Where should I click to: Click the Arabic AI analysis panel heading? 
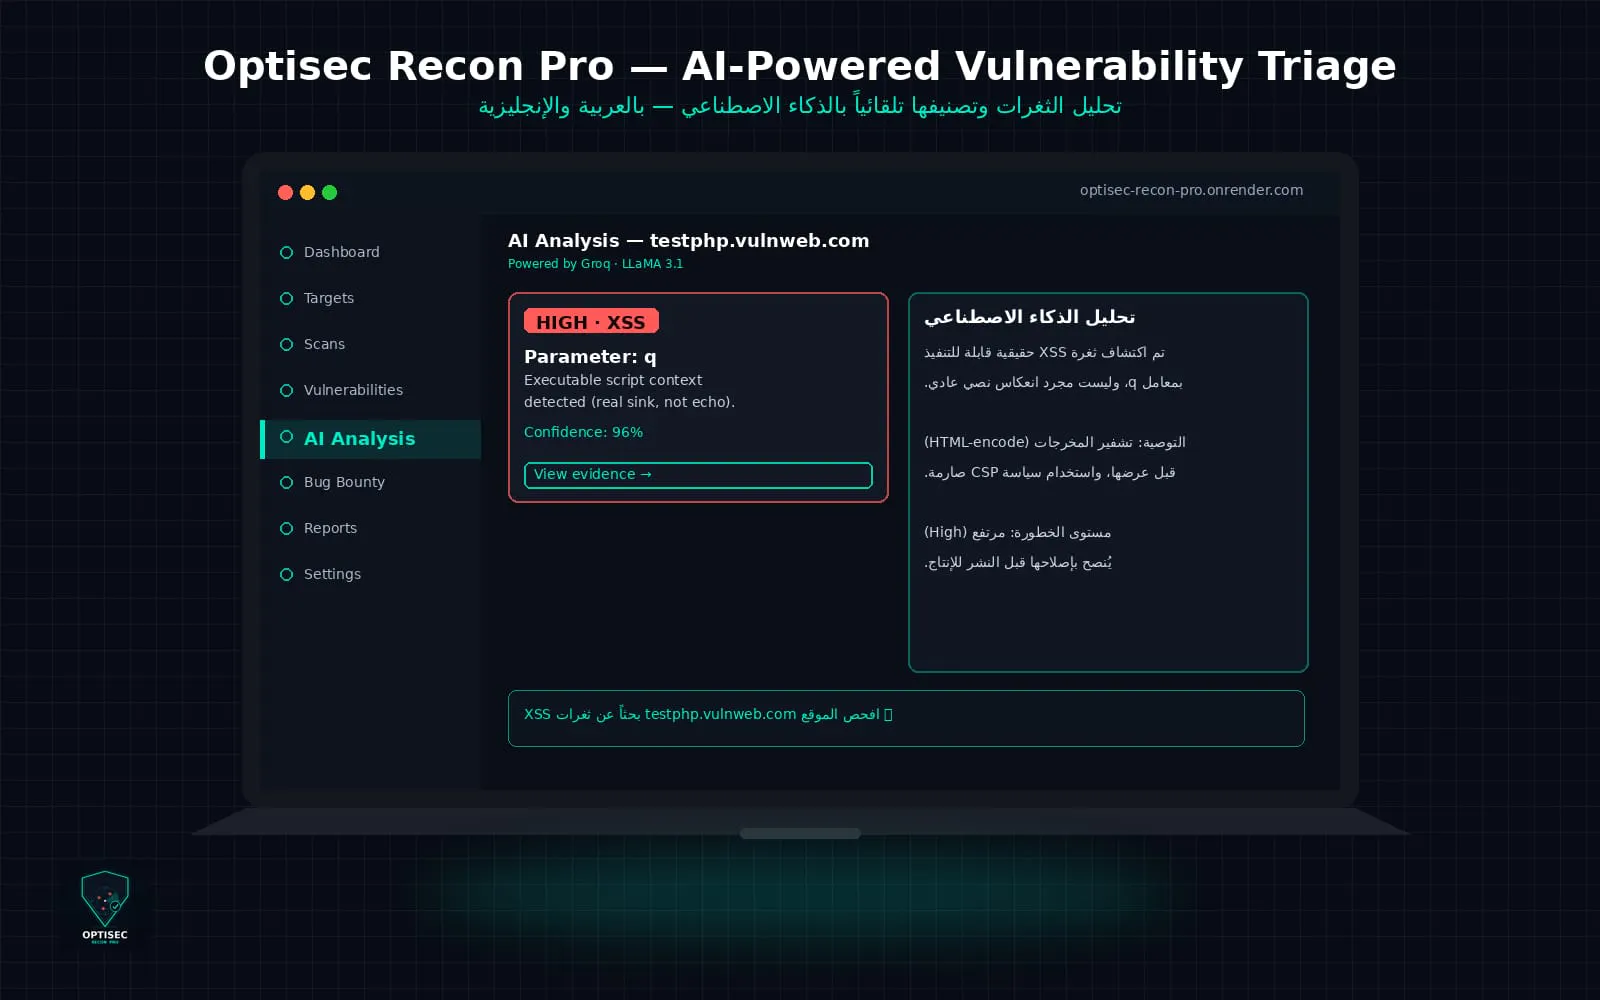tap(1029, 317)
